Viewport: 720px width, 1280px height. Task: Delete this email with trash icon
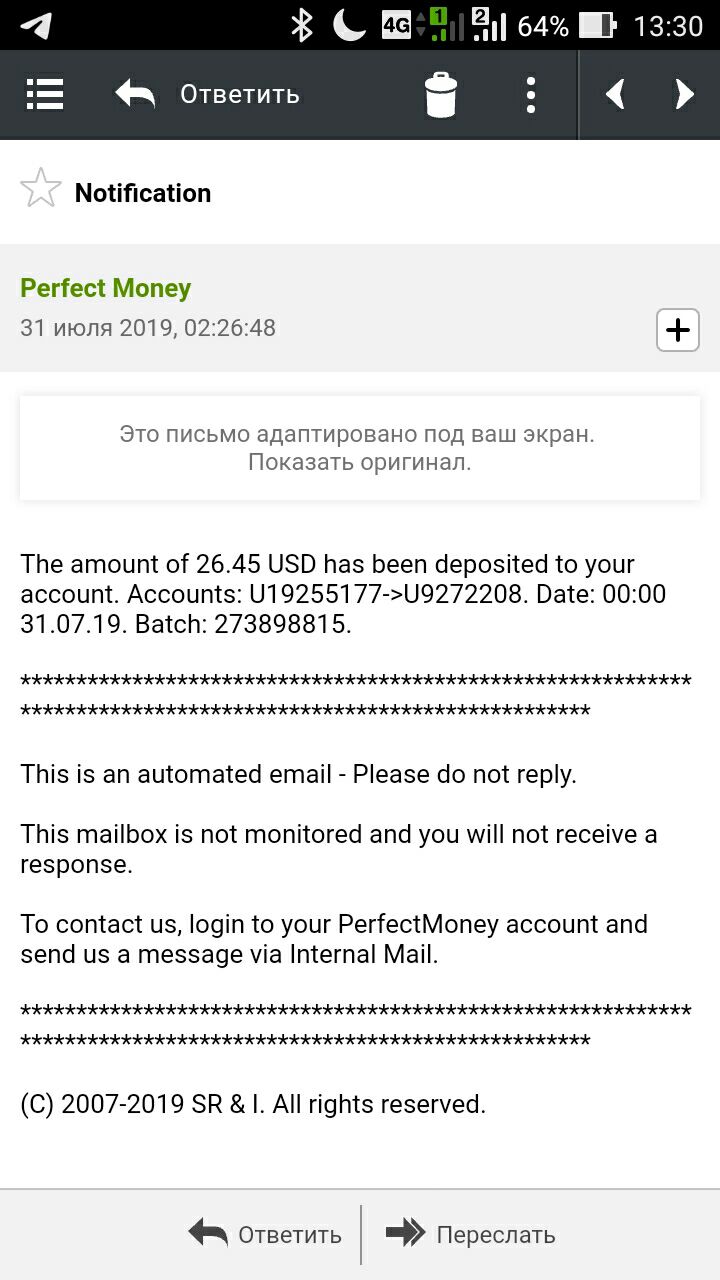(441, 96)
